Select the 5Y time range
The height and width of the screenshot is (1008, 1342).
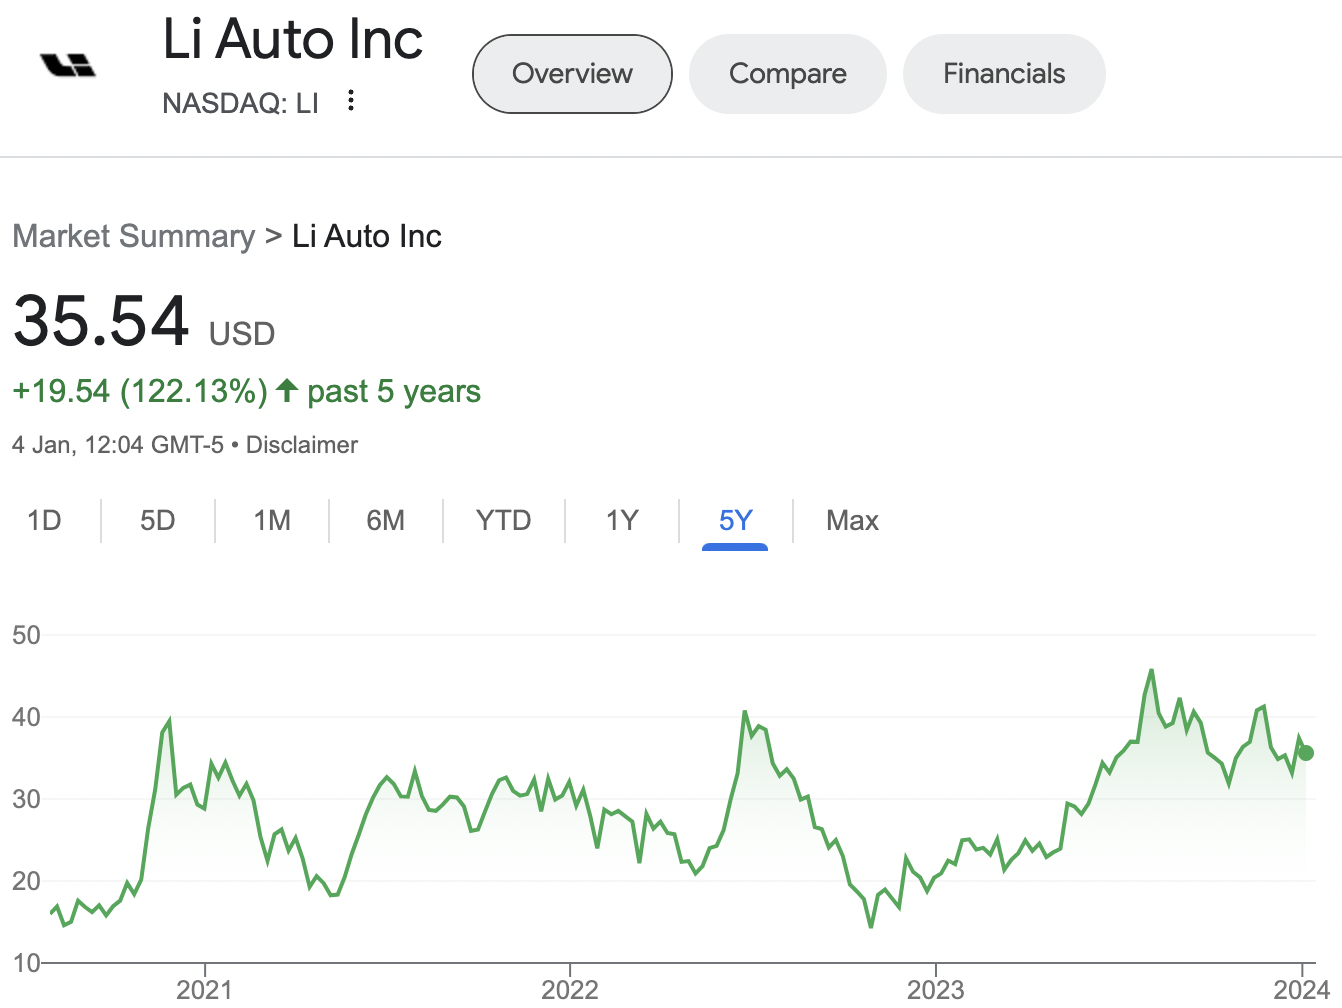pos(735,520)
